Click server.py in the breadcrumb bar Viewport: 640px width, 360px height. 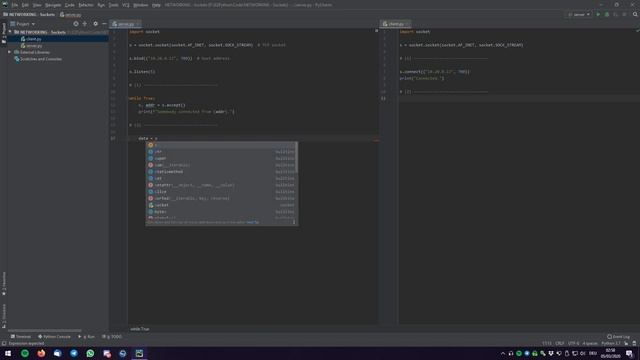tap(70, 15)
